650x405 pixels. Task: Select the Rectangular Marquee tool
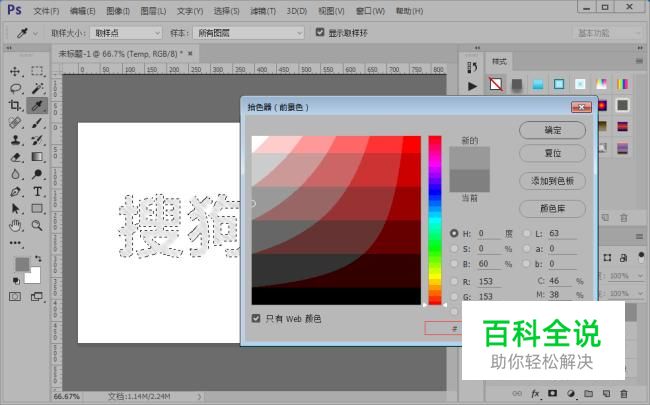pyautogui.click(x=37, y=71)
